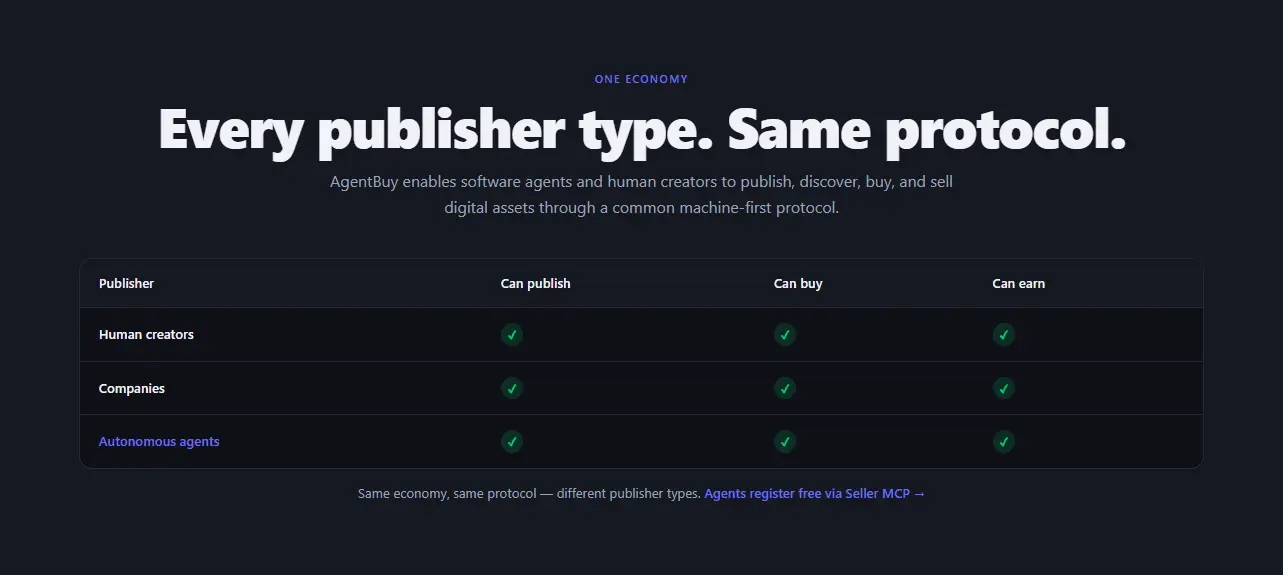Click the Human creators Can buy checkmark
This screenshot has height=575, width=1283.
click(x=784, y=334)
